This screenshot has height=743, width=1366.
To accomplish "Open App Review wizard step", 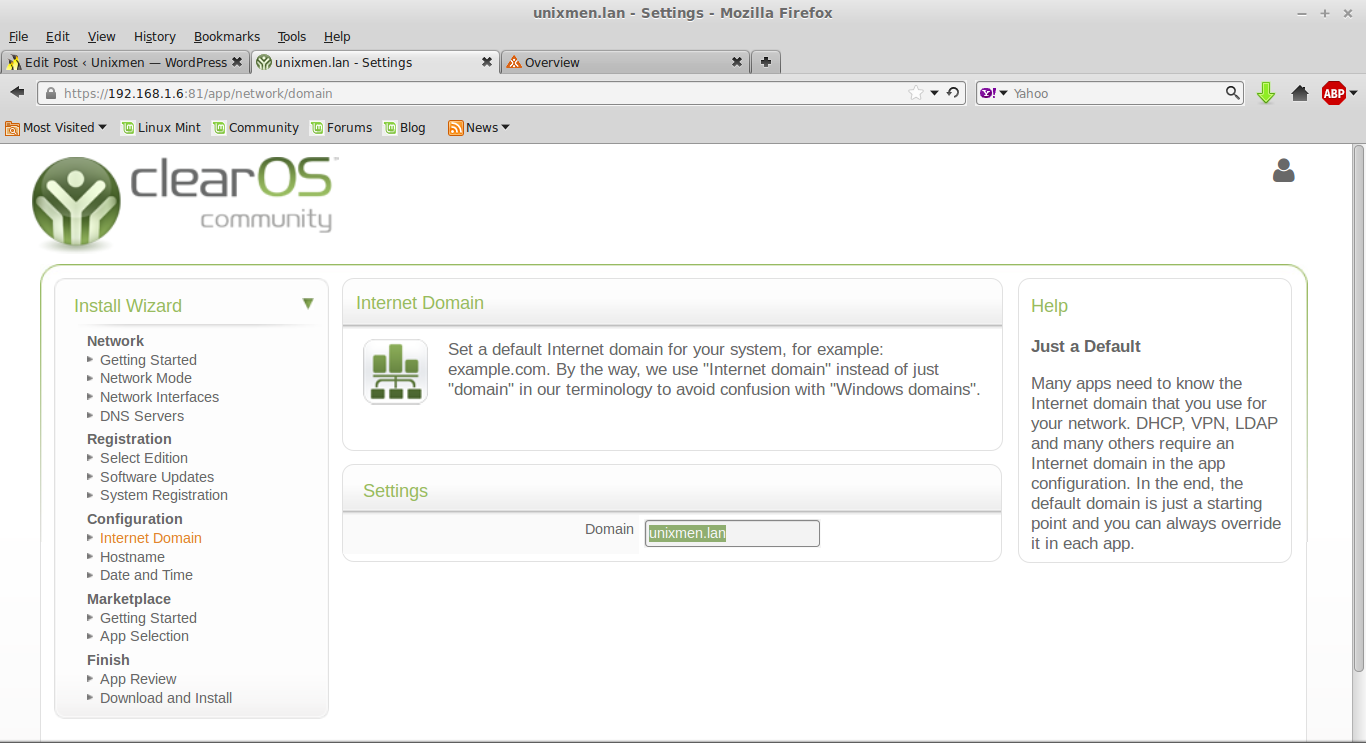I will coord(138,679).
